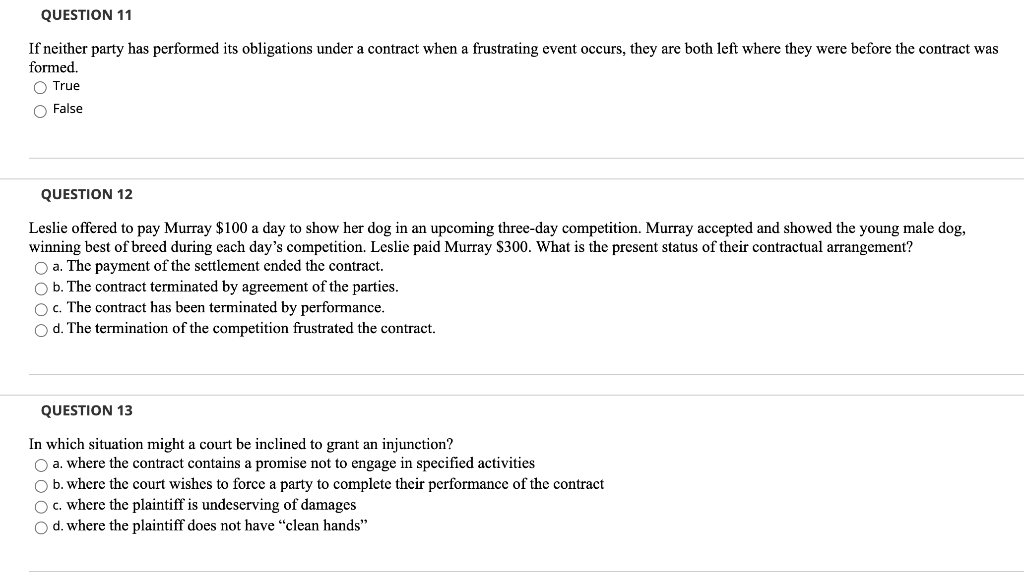Choose option c for Question 12
1024x578 pixels.
click(39, 308)
